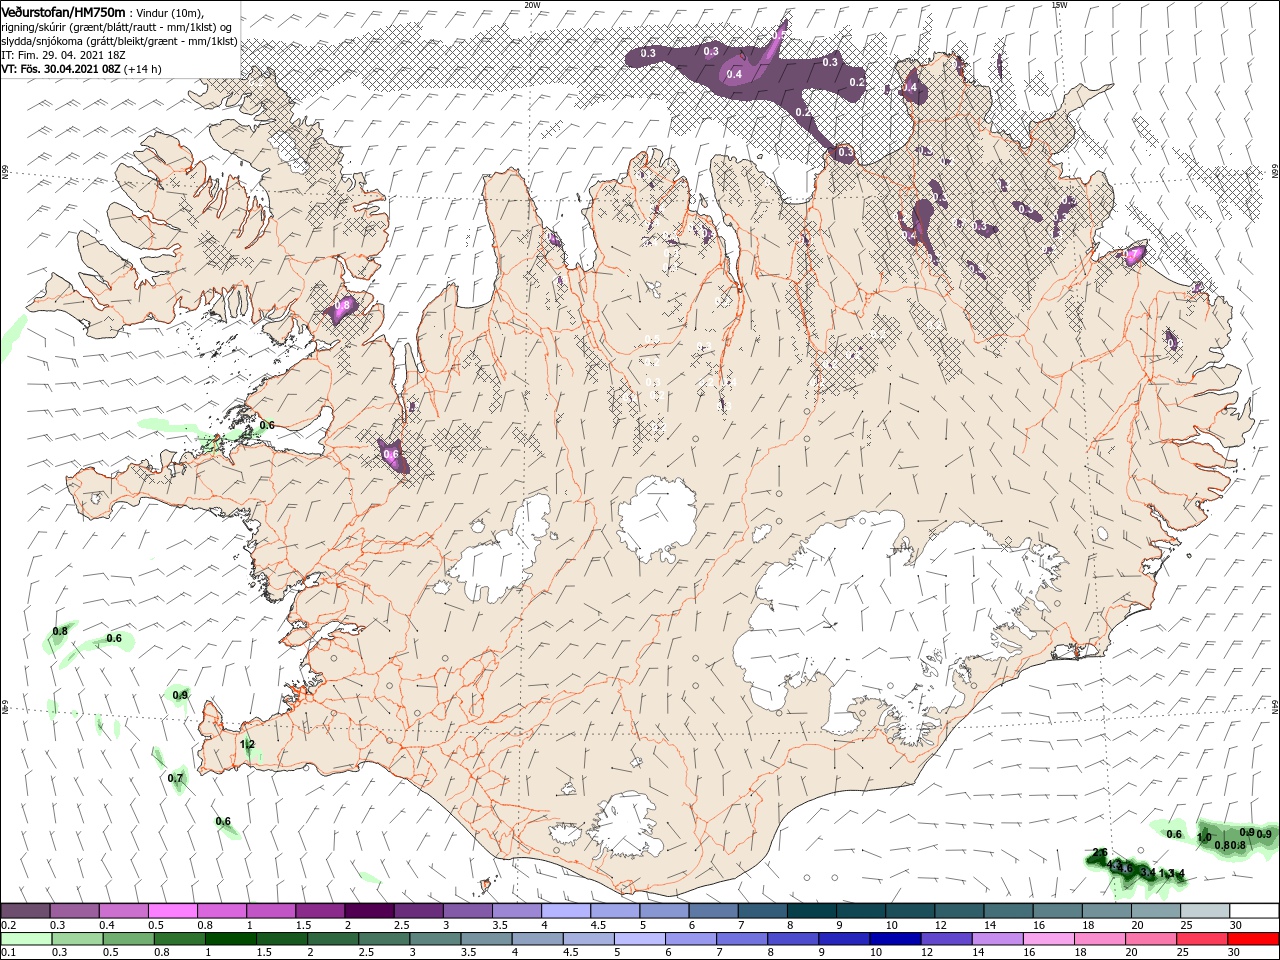Pick the light pink rain legend swatch
The image size is (1280, 960).
(x=1049, y=939)
